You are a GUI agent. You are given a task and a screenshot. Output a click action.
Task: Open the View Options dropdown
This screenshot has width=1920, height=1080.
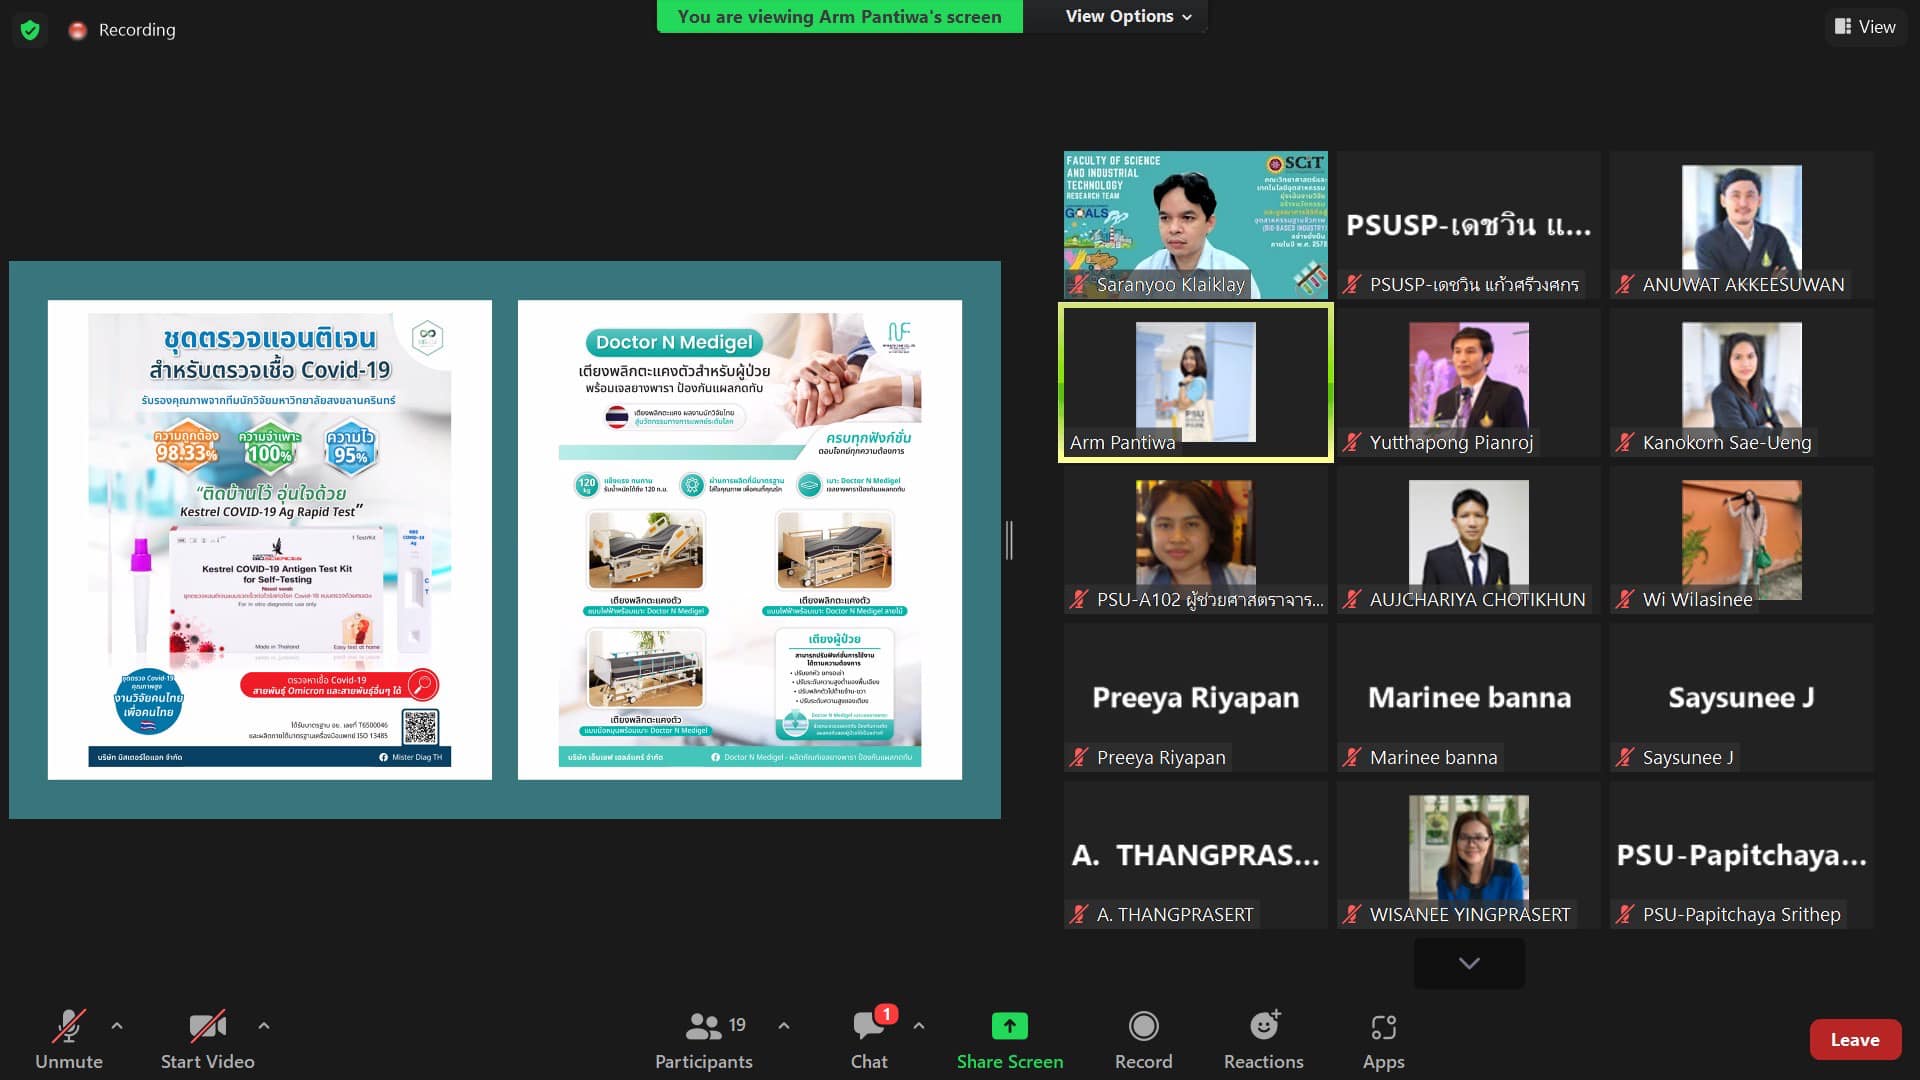[1128, 16]
